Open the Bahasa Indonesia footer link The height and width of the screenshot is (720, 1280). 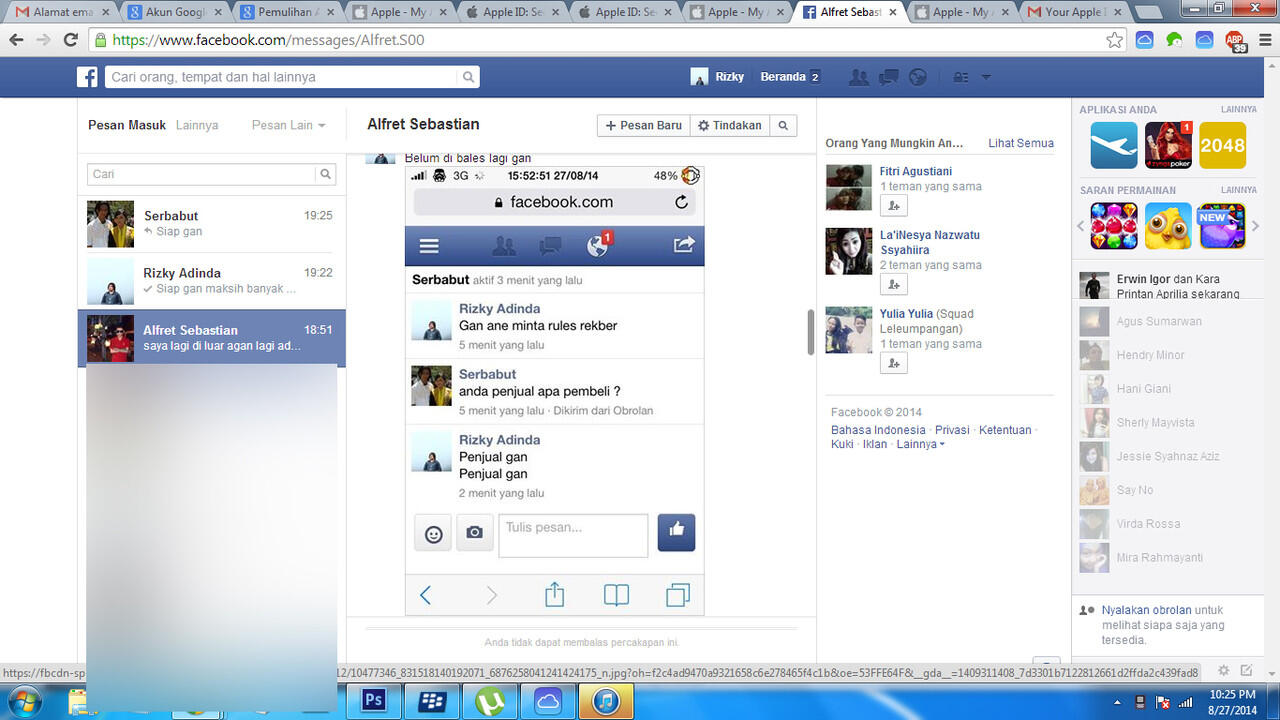pyautogui.click(x=878, y=430)
